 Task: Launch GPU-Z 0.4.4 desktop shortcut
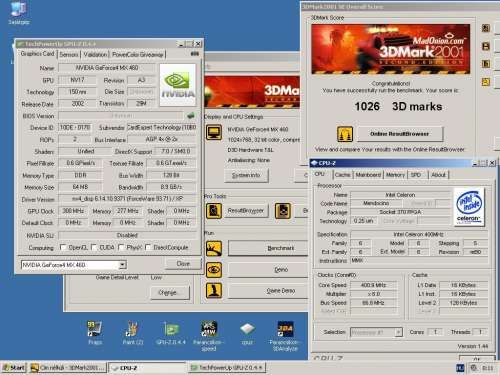(x=171, y=329)
